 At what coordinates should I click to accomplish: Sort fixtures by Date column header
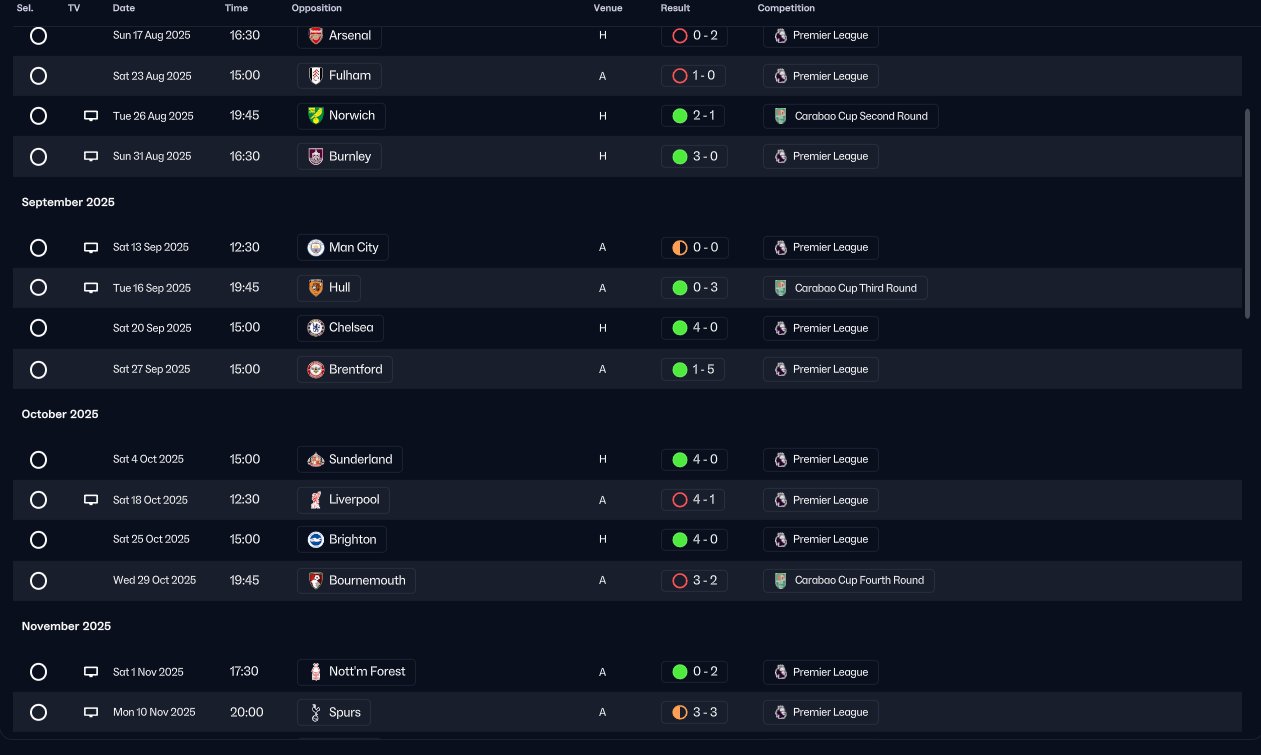[124, 8]
